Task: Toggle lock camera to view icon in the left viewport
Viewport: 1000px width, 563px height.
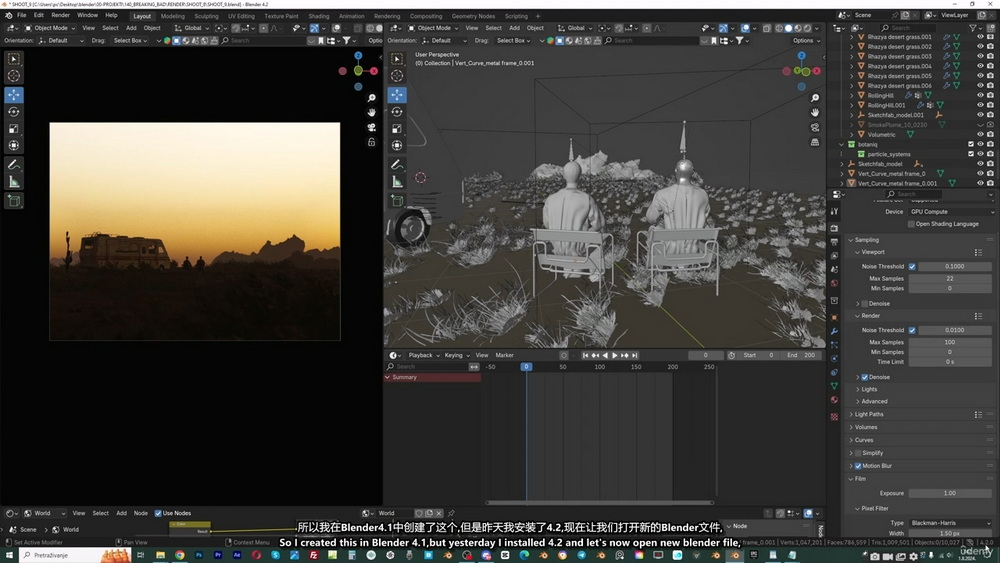Action: click(371, 142)
